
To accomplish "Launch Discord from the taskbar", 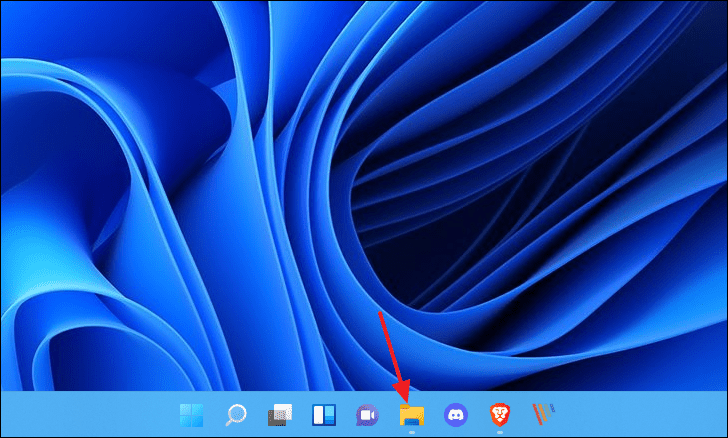I will 456,415.
